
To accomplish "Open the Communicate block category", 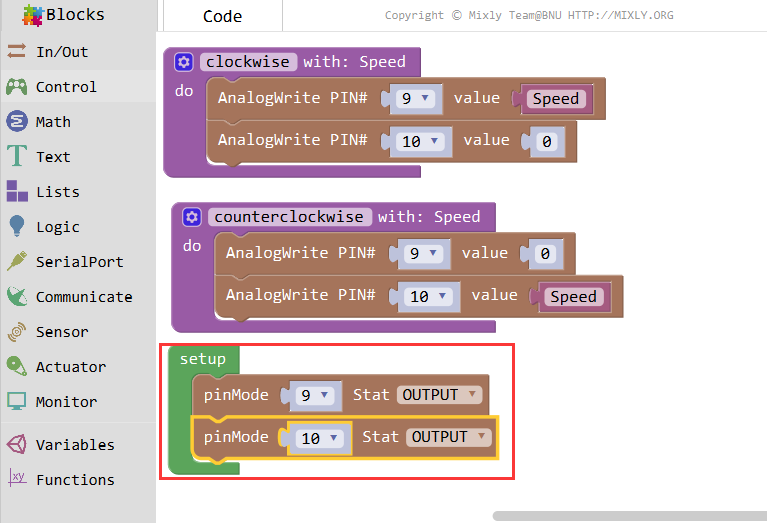I will point(78,296).
